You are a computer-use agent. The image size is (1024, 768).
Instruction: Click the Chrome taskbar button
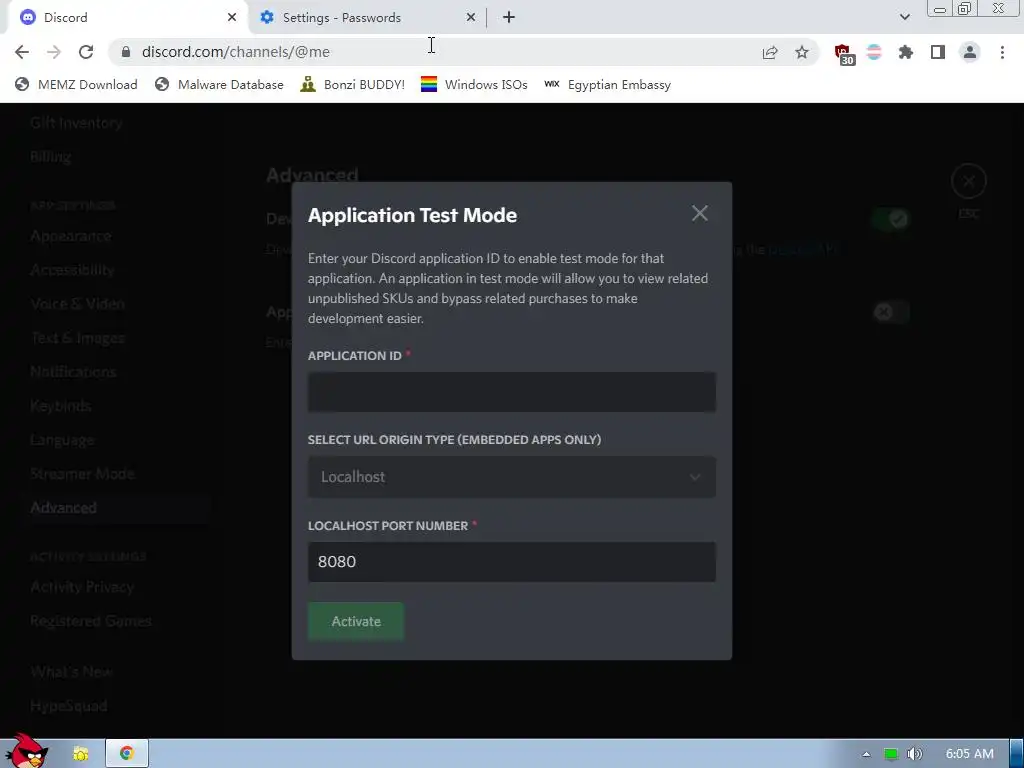click(127, 754)
